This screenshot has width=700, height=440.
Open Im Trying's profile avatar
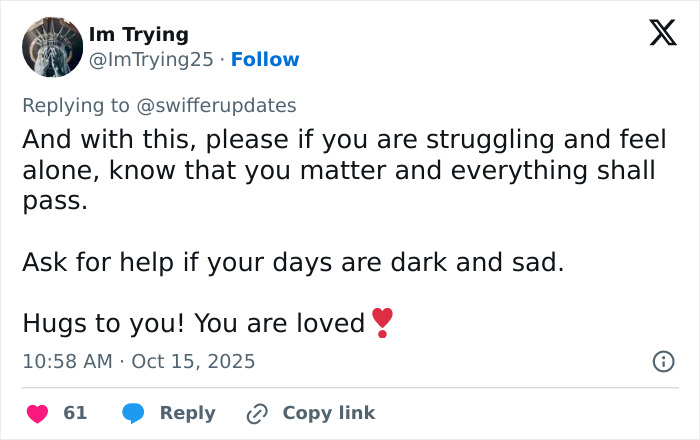click(x=52, y=47)
